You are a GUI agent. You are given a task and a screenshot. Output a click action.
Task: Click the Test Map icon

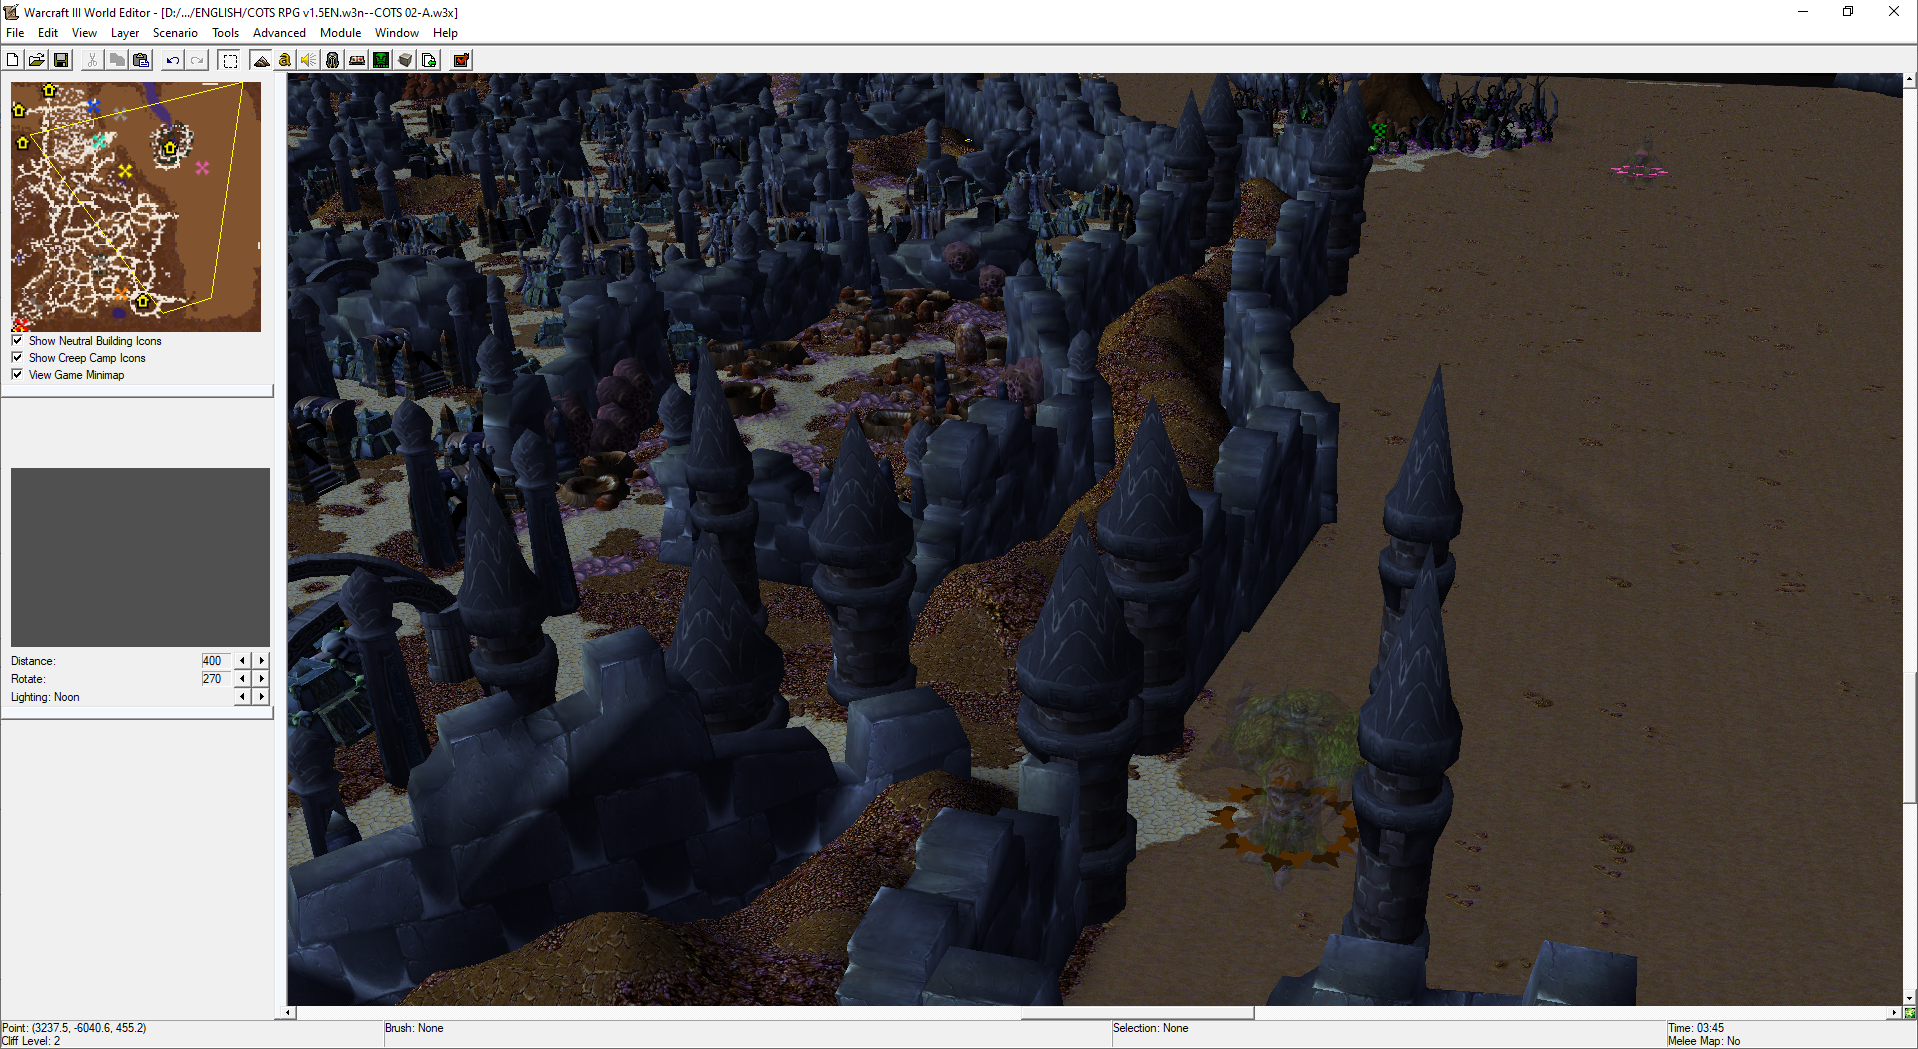461,60
